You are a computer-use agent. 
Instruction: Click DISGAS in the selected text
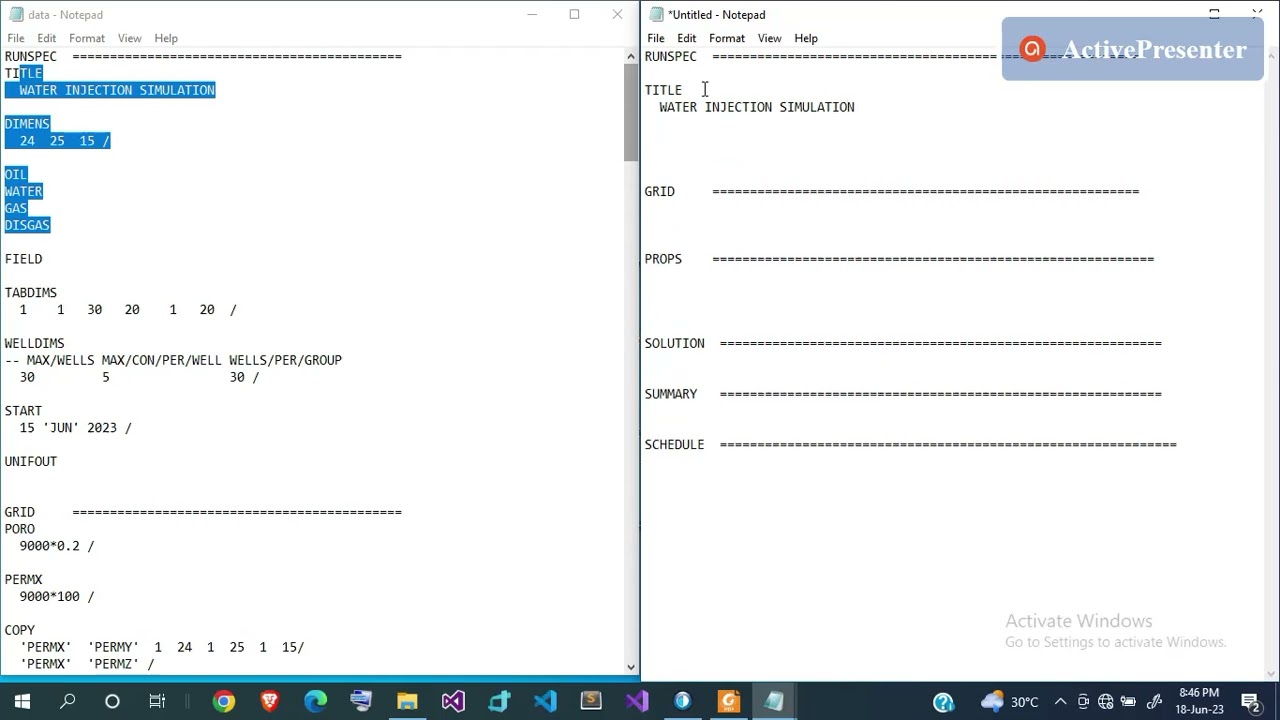tap(27, 225)
